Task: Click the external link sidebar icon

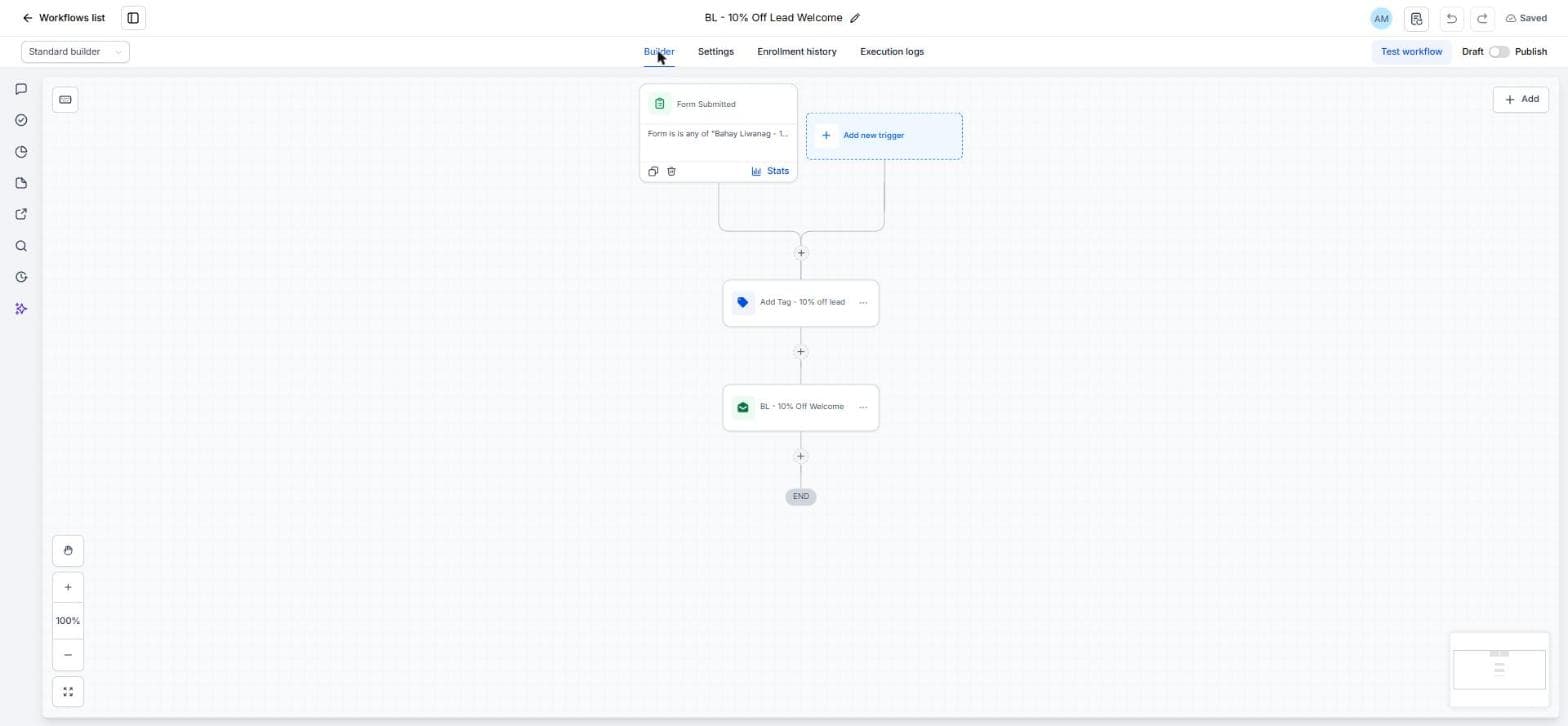Action: point(21,214)
